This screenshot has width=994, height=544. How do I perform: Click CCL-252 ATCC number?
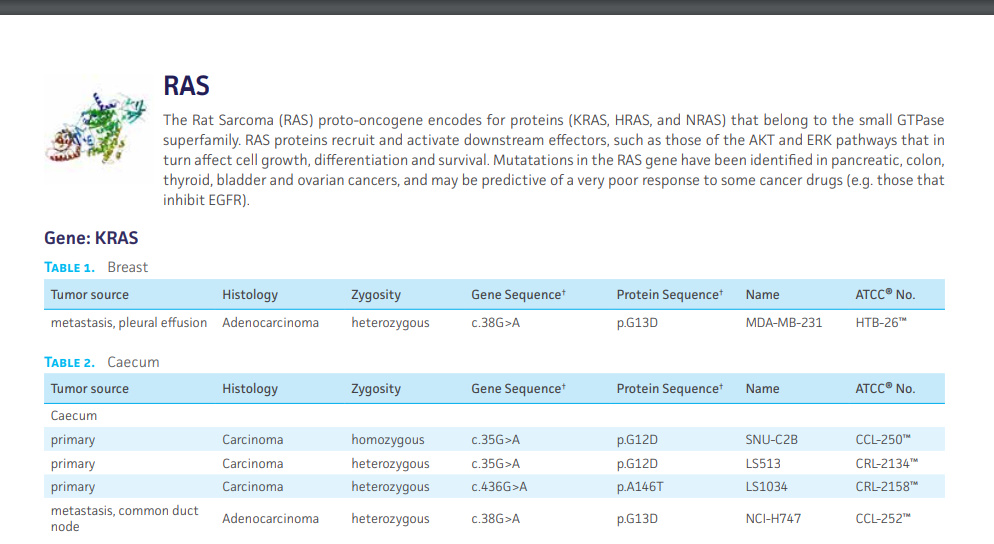pyautogui.click(x=882, y=519)
